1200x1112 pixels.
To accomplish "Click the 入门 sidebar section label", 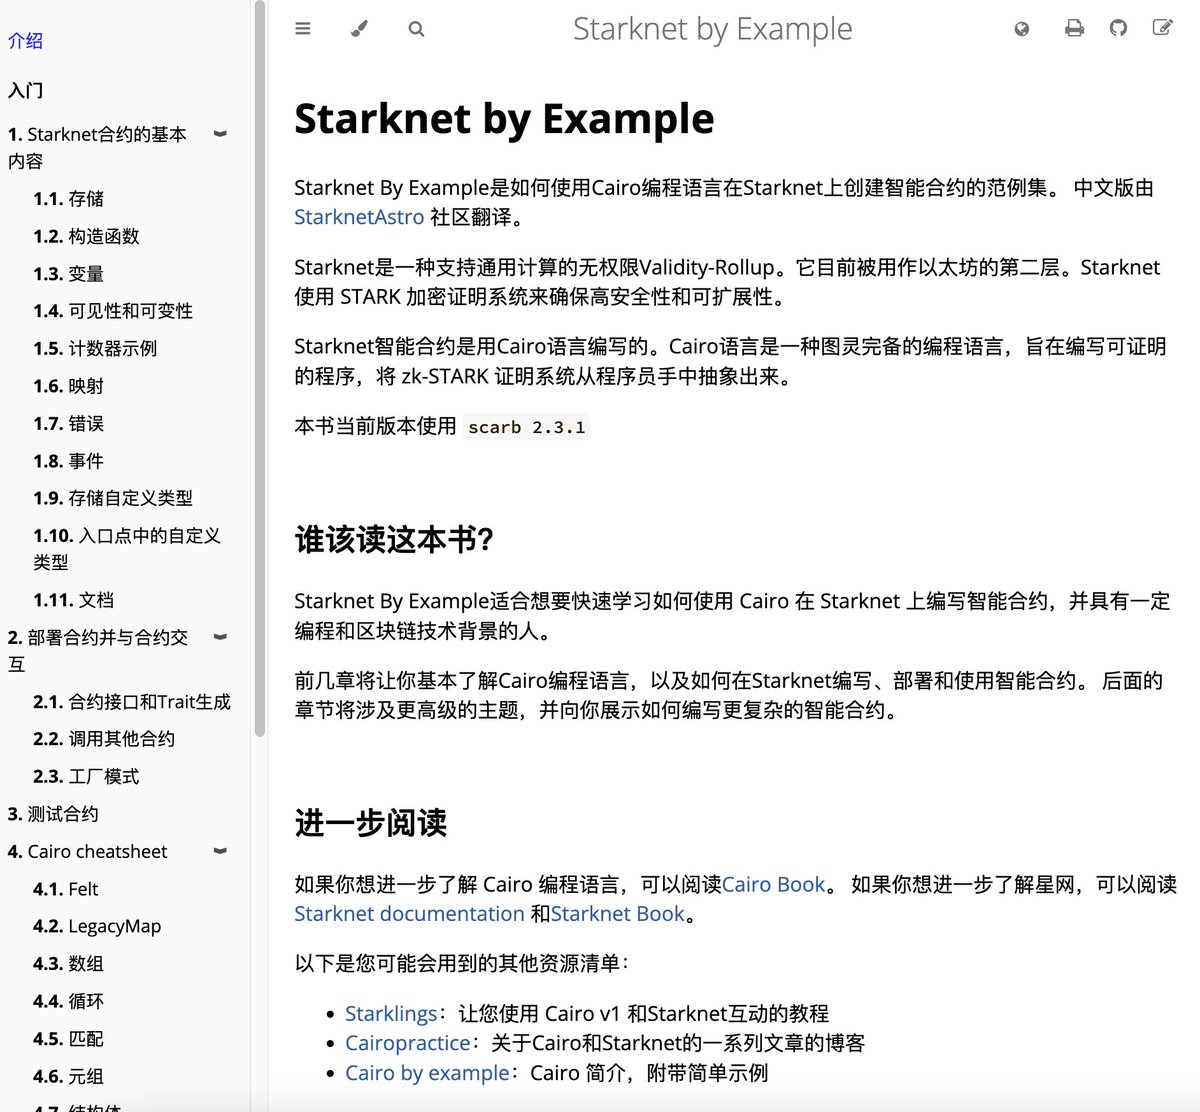I will tap(25, 90).
